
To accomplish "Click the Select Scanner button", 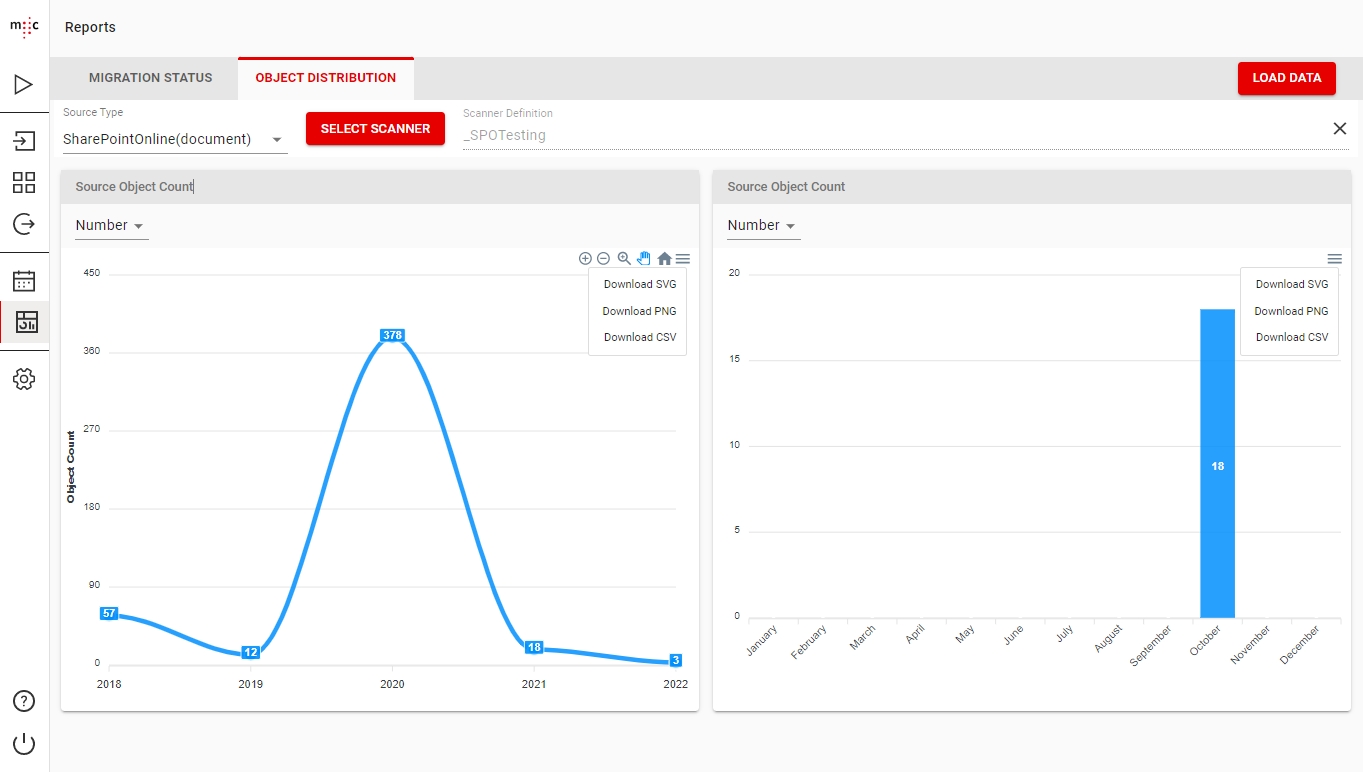I will (375, 129).
